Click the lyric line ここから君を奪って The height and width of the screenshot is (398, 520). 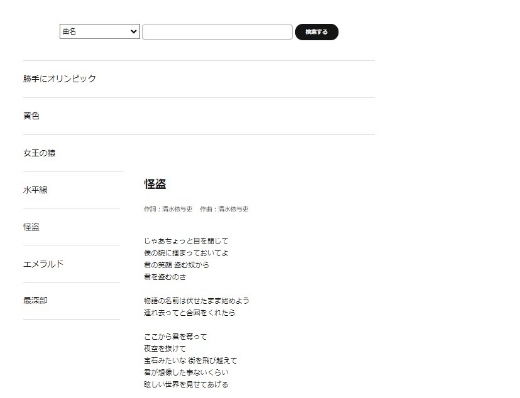(x=175, y=337)
